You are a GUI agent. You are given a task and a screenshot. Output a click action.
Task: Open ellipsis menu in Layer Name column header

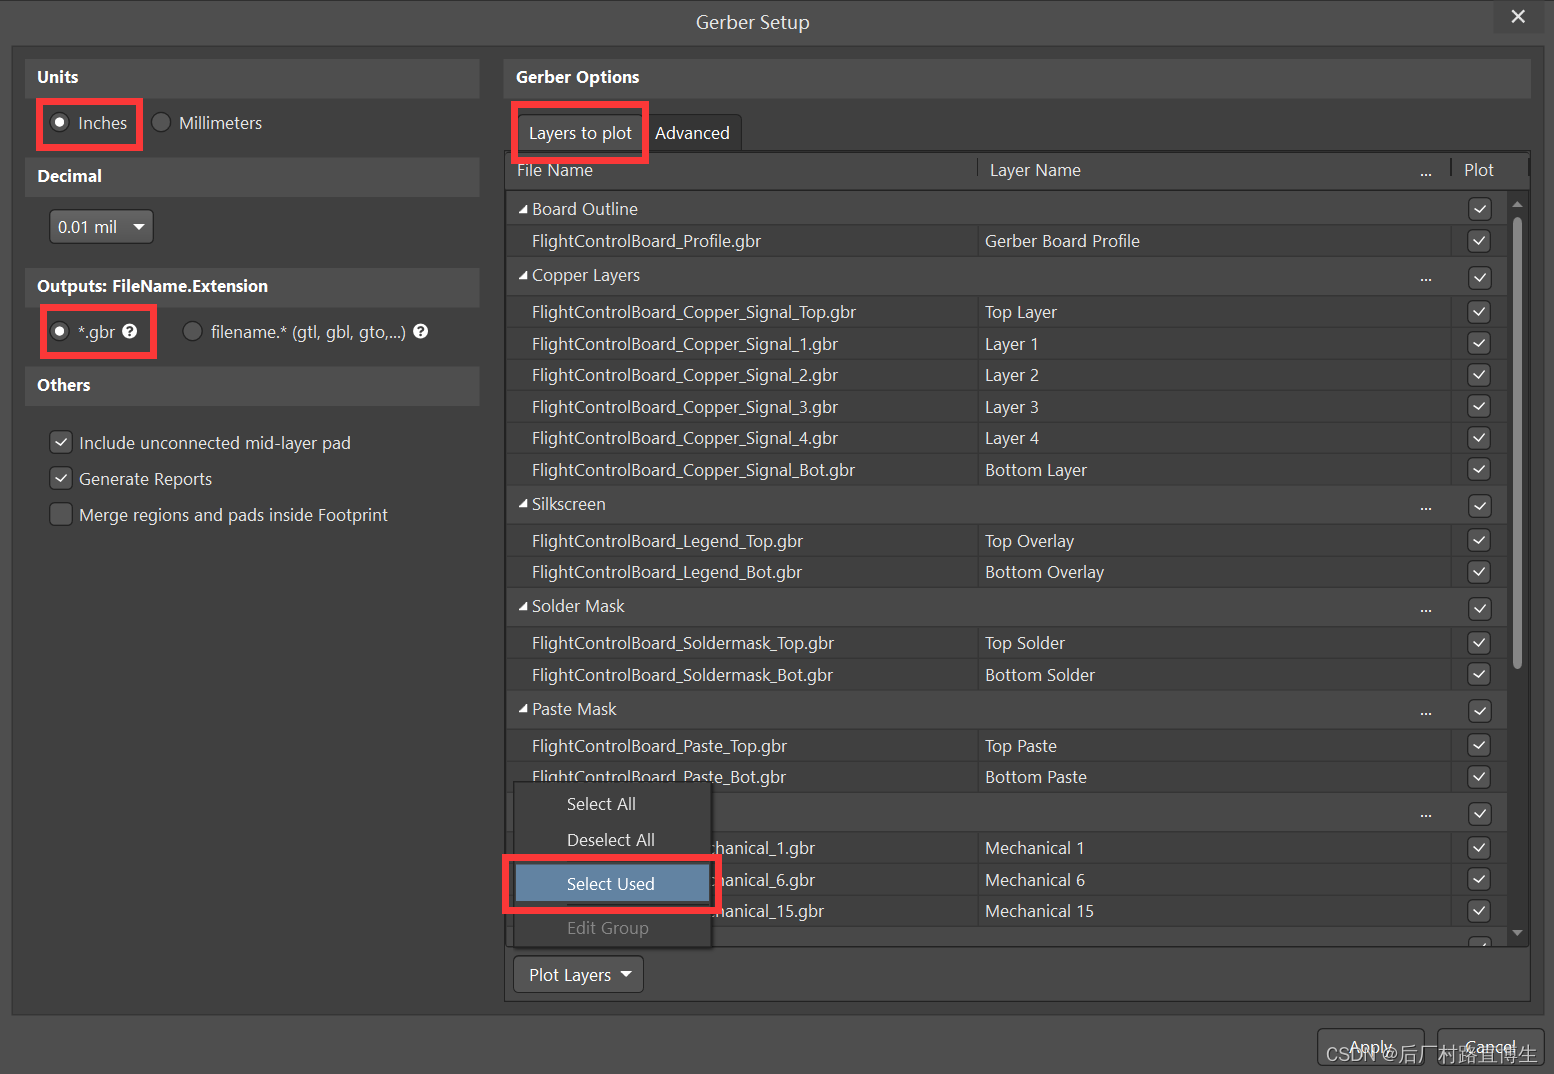click(1425, 173)
